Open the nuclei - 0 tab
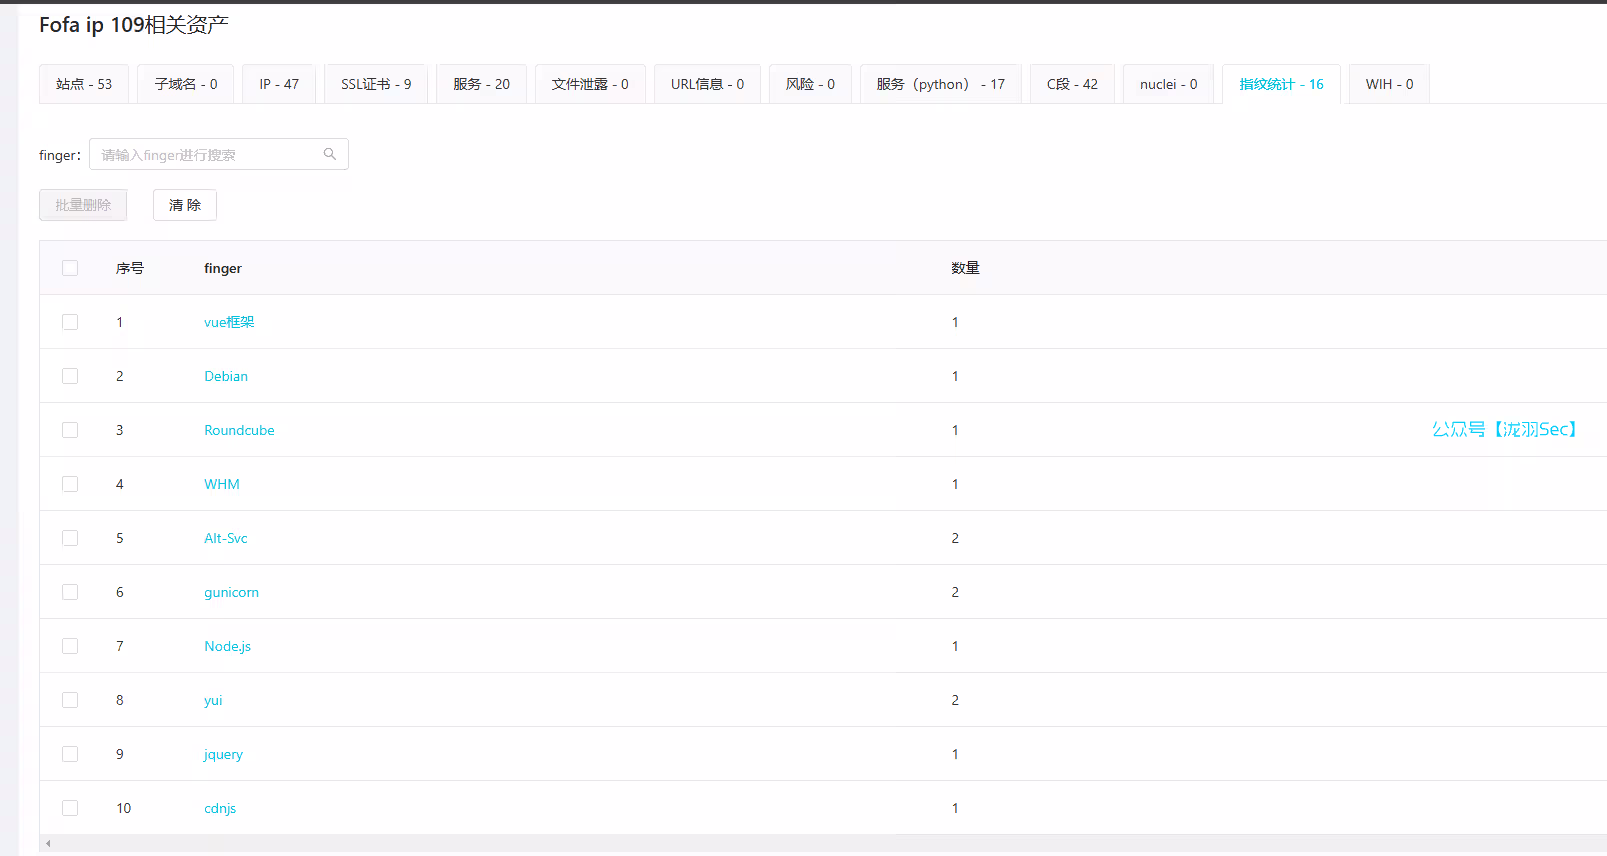Viewport: 1607px width, 856px height. [x=1168, y=84]
